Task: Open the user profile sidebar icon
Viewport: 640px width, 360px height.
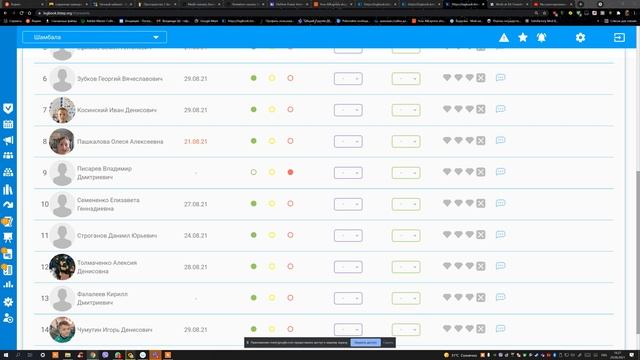Action: pyautogui.click(x=8, y=318)
